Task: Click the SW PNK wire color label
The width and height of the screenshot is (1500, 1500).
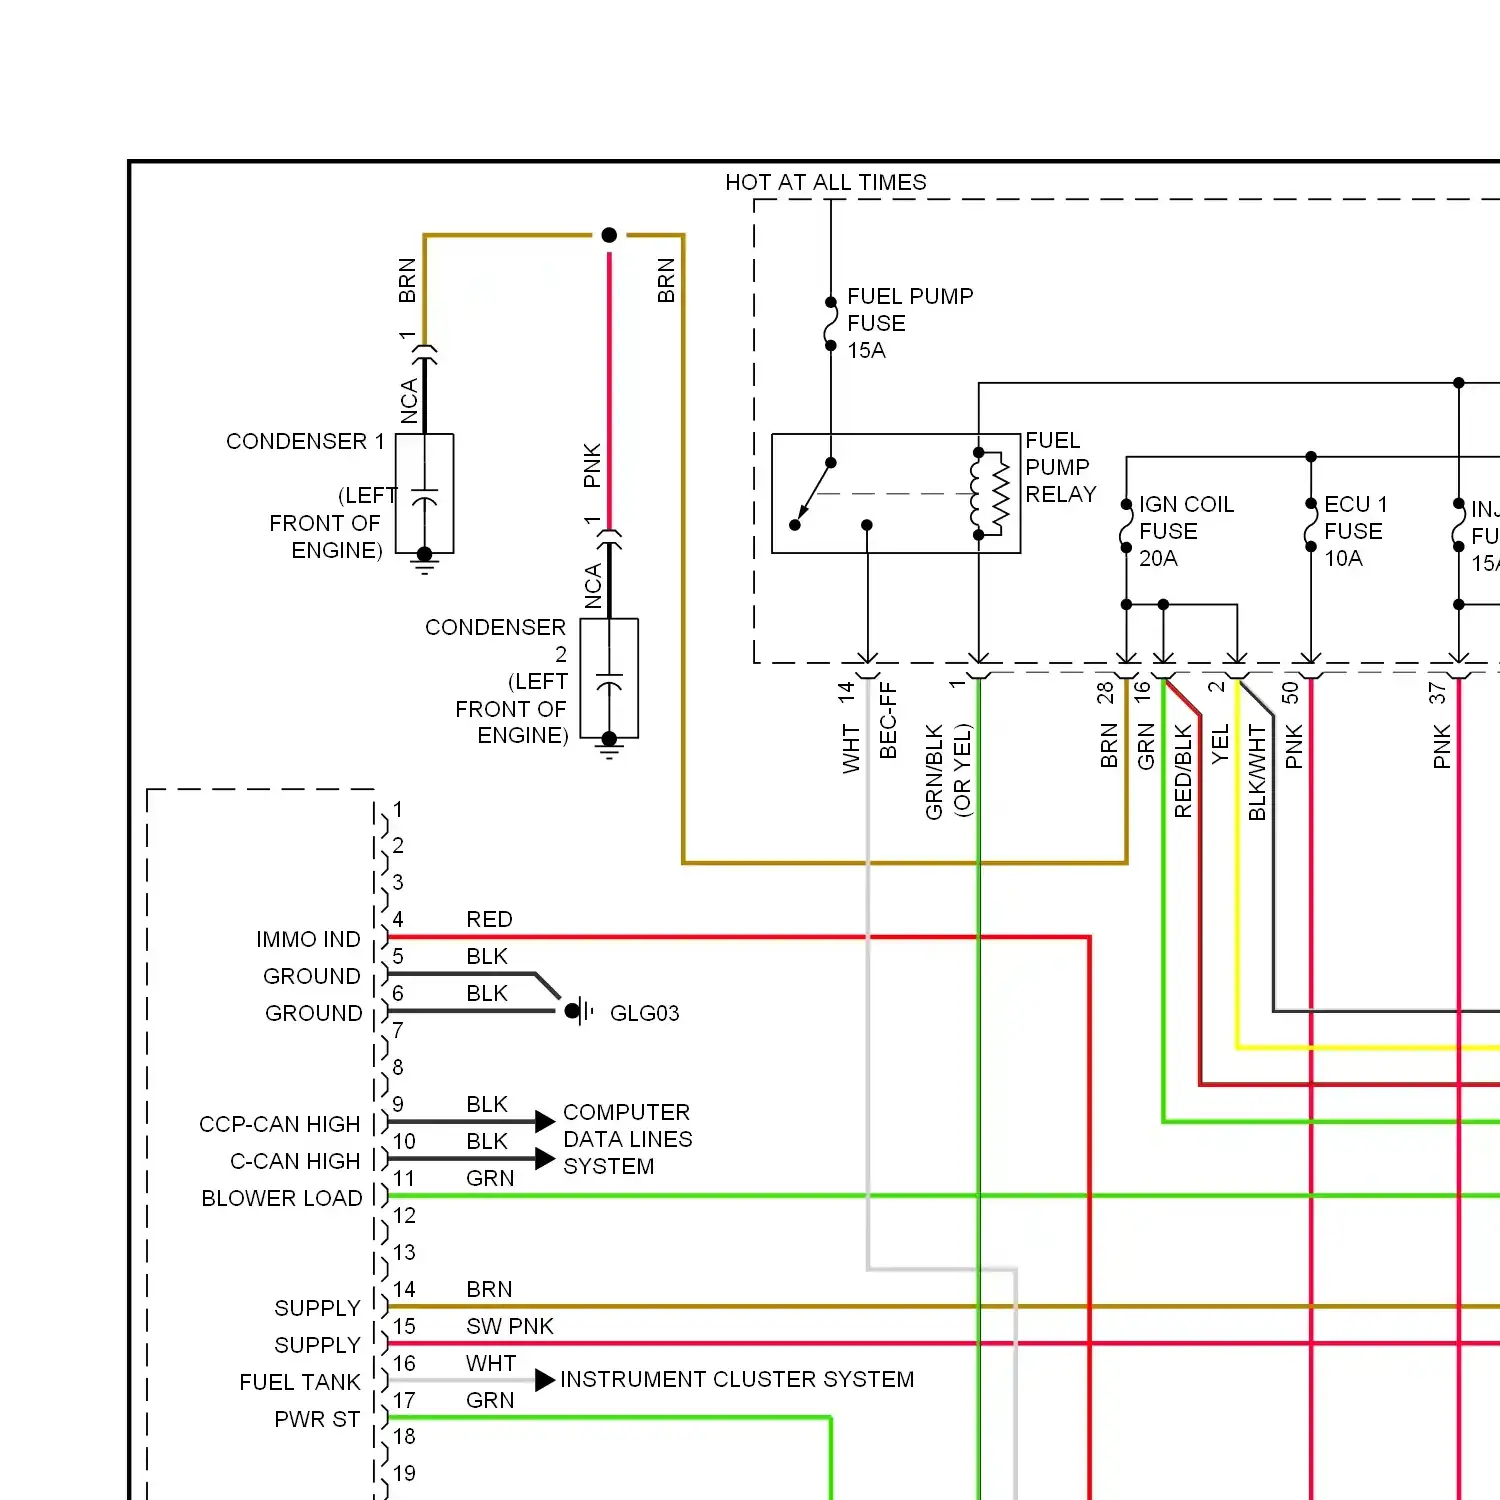Action: pyautogui.click(x=510, y=1326)
